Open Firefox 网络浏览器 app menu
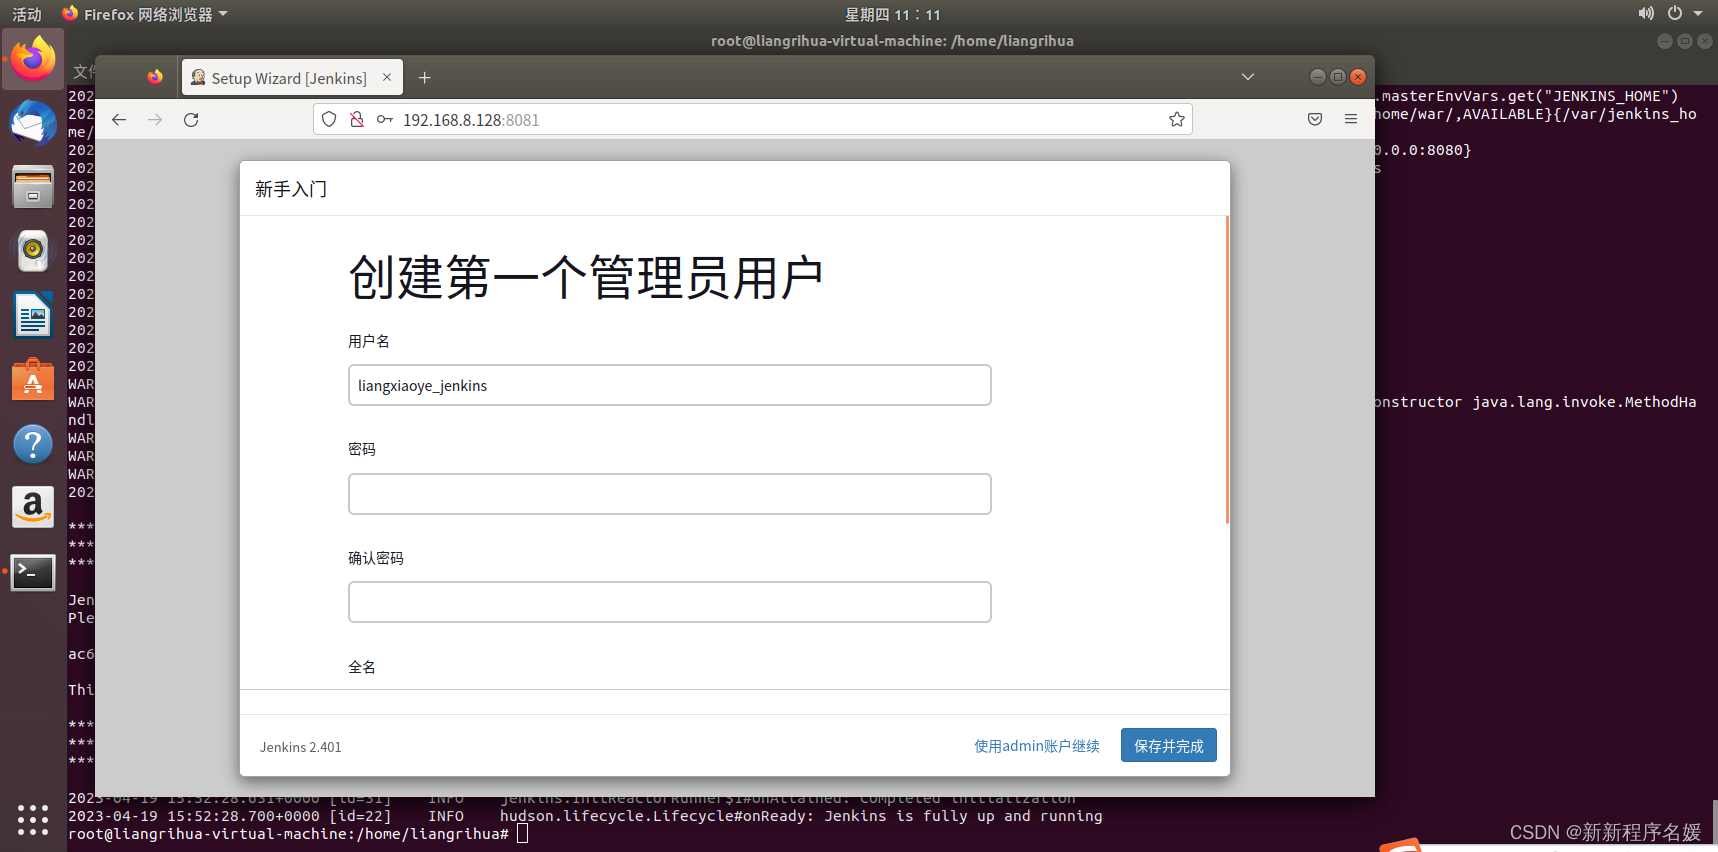The width and height of the screenshot is (1718, 852). tap(145, 14)
